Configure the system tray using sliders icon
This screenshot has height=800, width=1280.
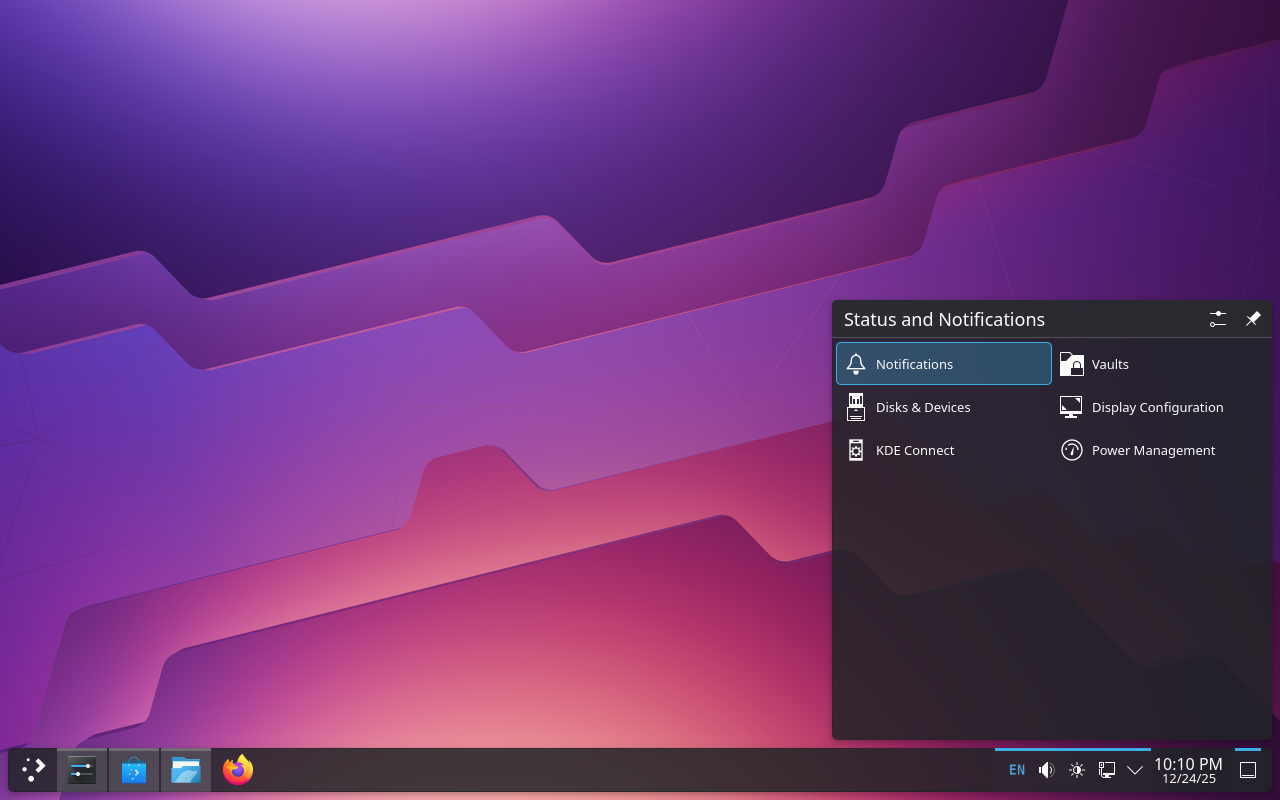pyautogui.click(x=1217, y=319)
